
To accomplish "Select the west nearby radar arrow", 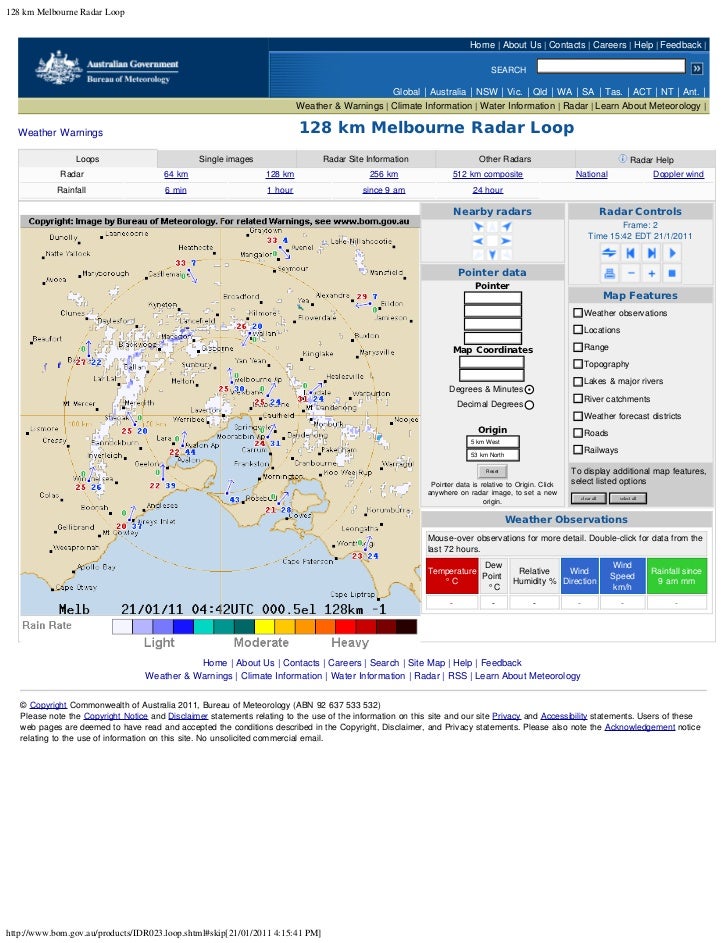I will click(479, 241).
